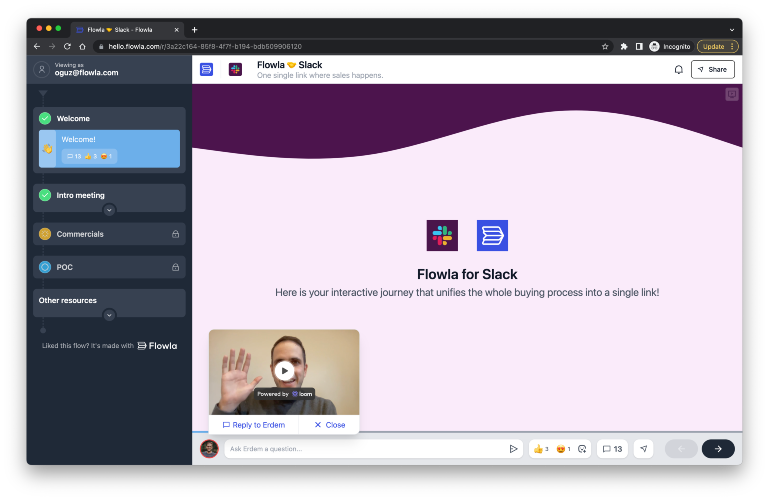Image resolution: width=769 pixels, height=500 pixels.
Task: Close the video popup
Action: [330, 425]
